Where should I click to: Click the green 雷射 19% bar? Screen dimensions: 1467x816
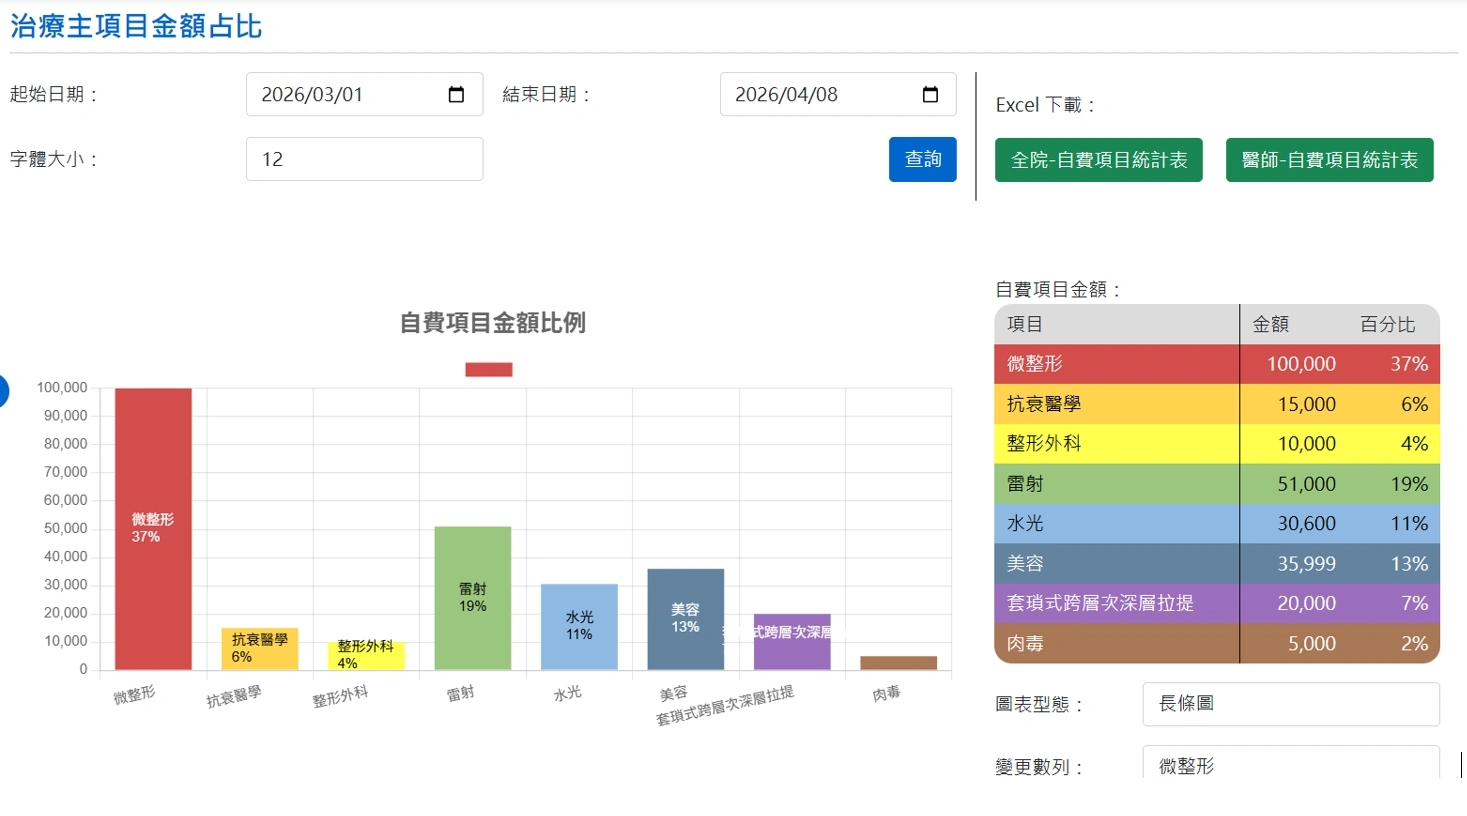473,598
